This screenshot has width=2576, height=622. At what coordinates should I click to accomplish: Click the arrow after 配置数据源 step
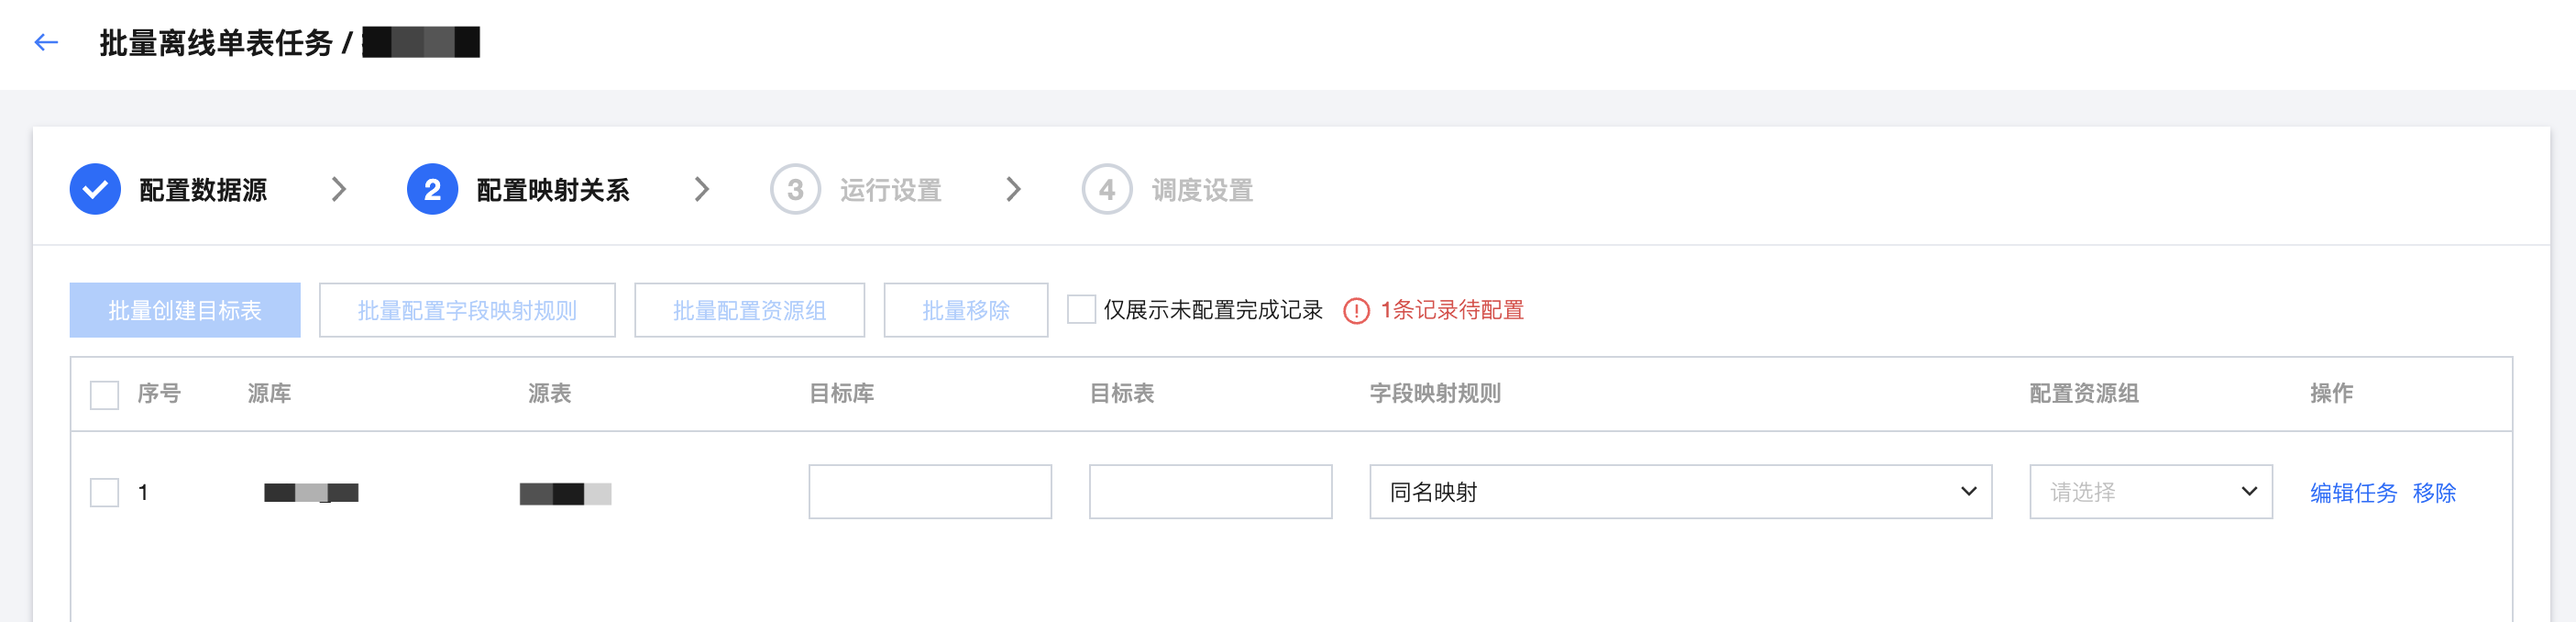339,190
